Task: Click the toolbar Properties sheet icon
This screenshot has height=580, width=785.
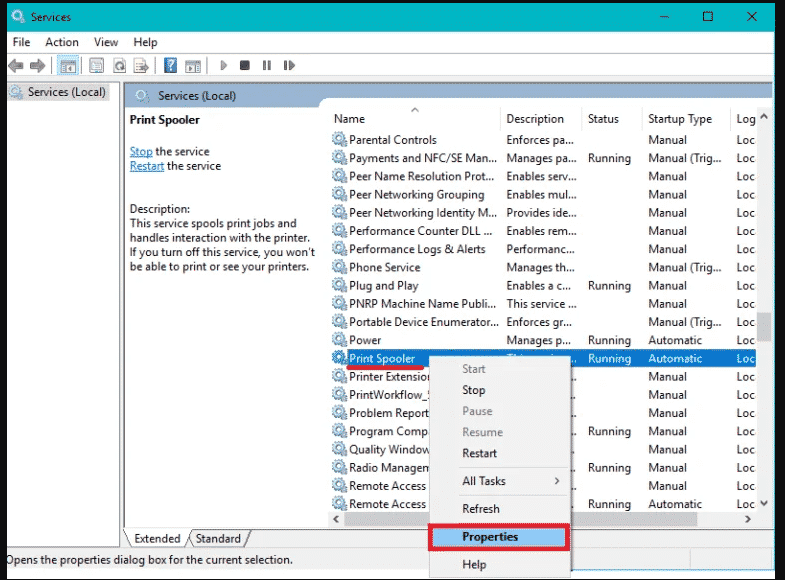Action: (96, 66)
